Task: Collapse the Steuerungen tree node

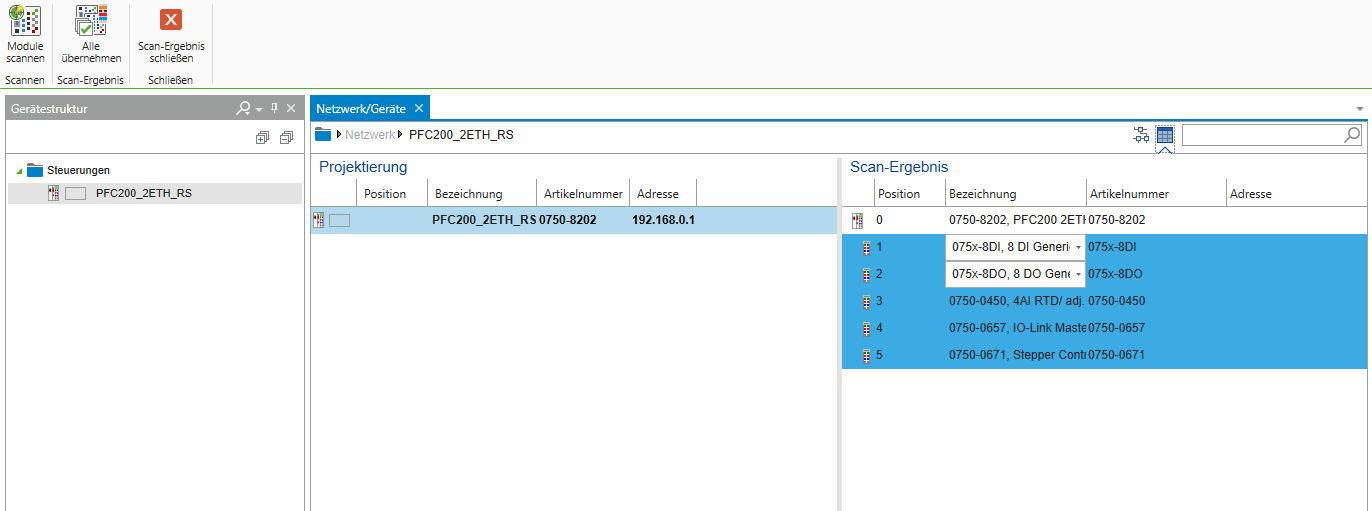Action: (x=19, y=171)
